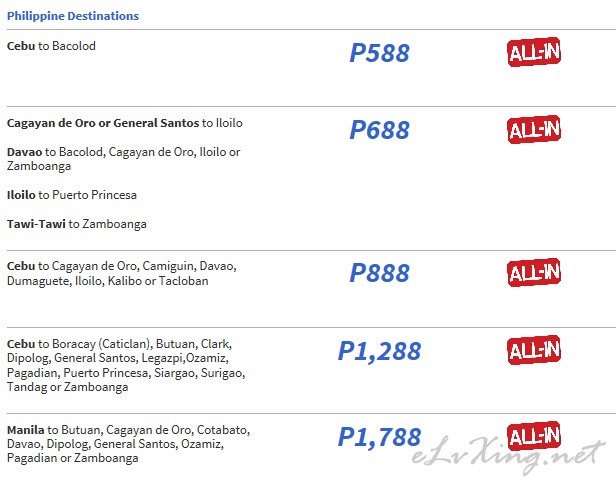The image size is (616, 488).
Task: Click Cebu to Cagayan de Oro, Camiguin route list
Action: point(122,273)
